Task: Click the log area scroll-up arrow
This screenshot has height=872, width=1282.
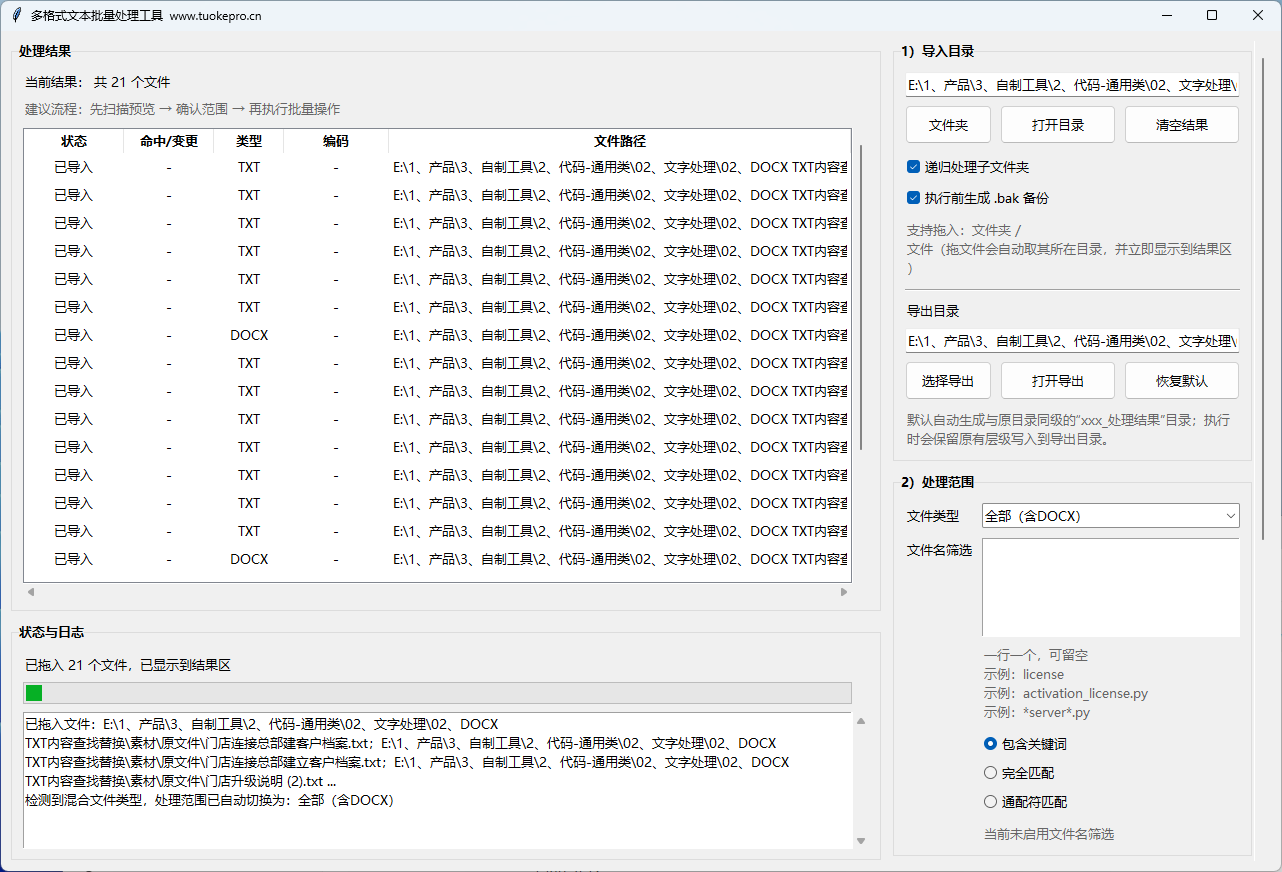Action: pyautogui.click(x=861, y=721)
